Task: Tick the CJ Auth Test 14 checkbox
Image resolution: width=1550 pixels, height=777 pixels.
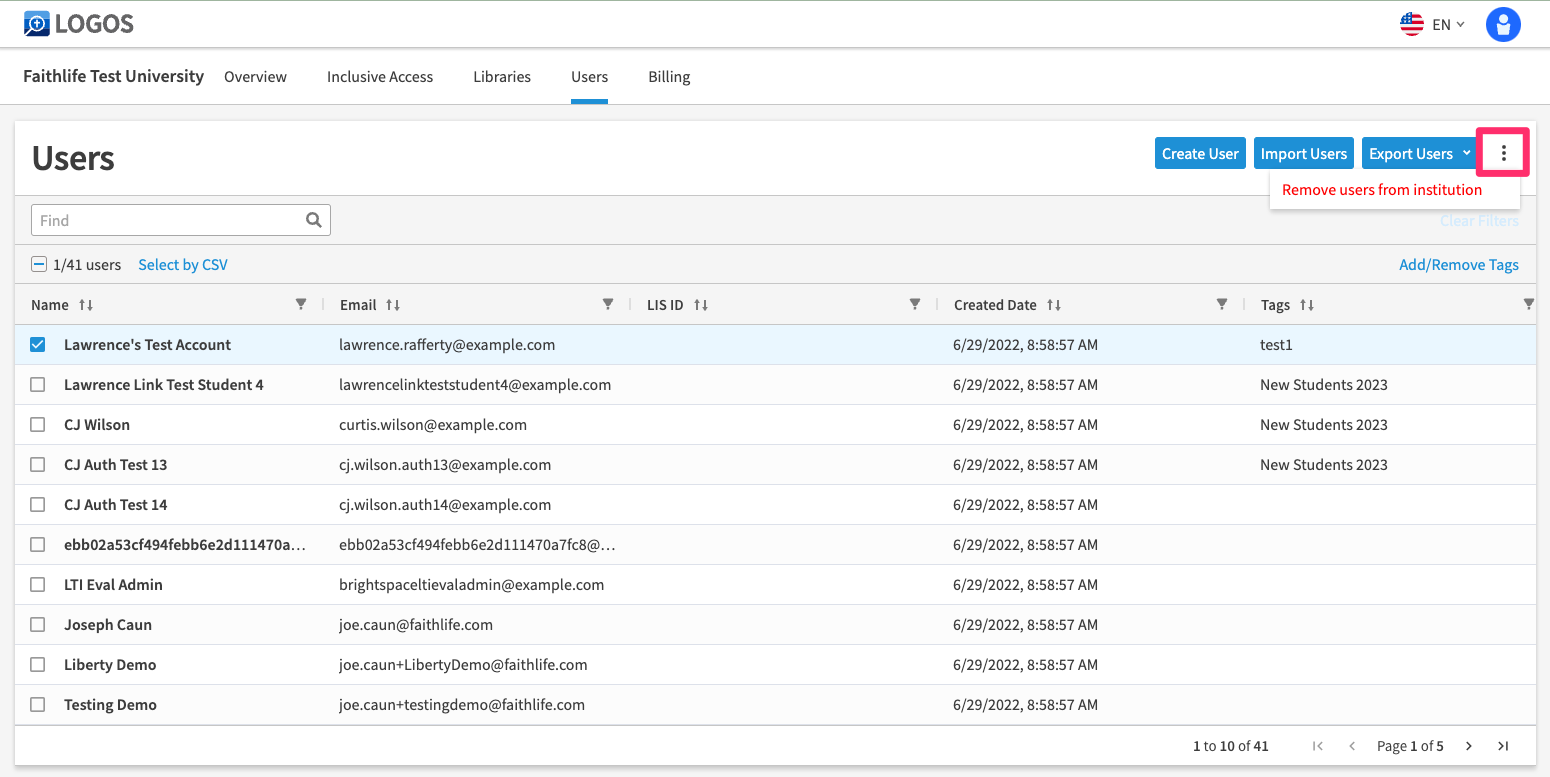Action: pos(38,505)
